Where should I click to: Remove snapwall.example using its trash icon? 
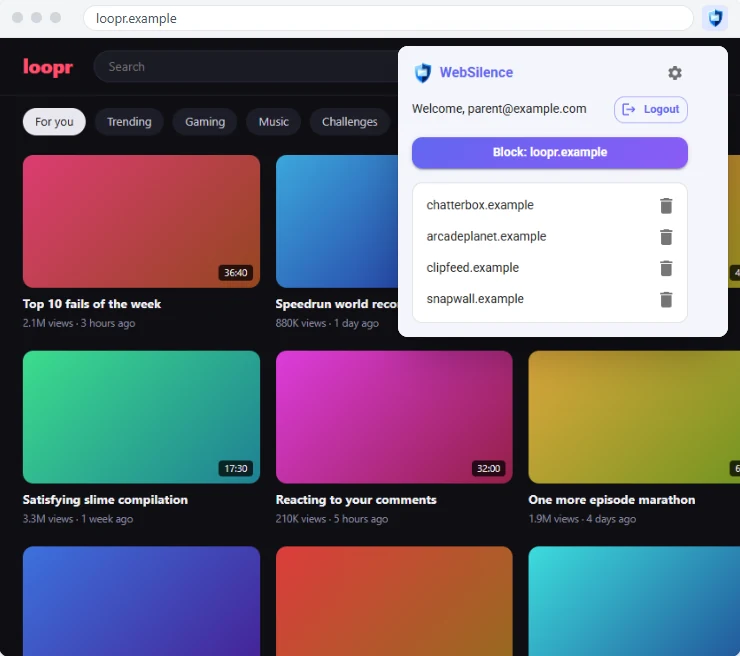pyautogui.click(x=666, y=299)
